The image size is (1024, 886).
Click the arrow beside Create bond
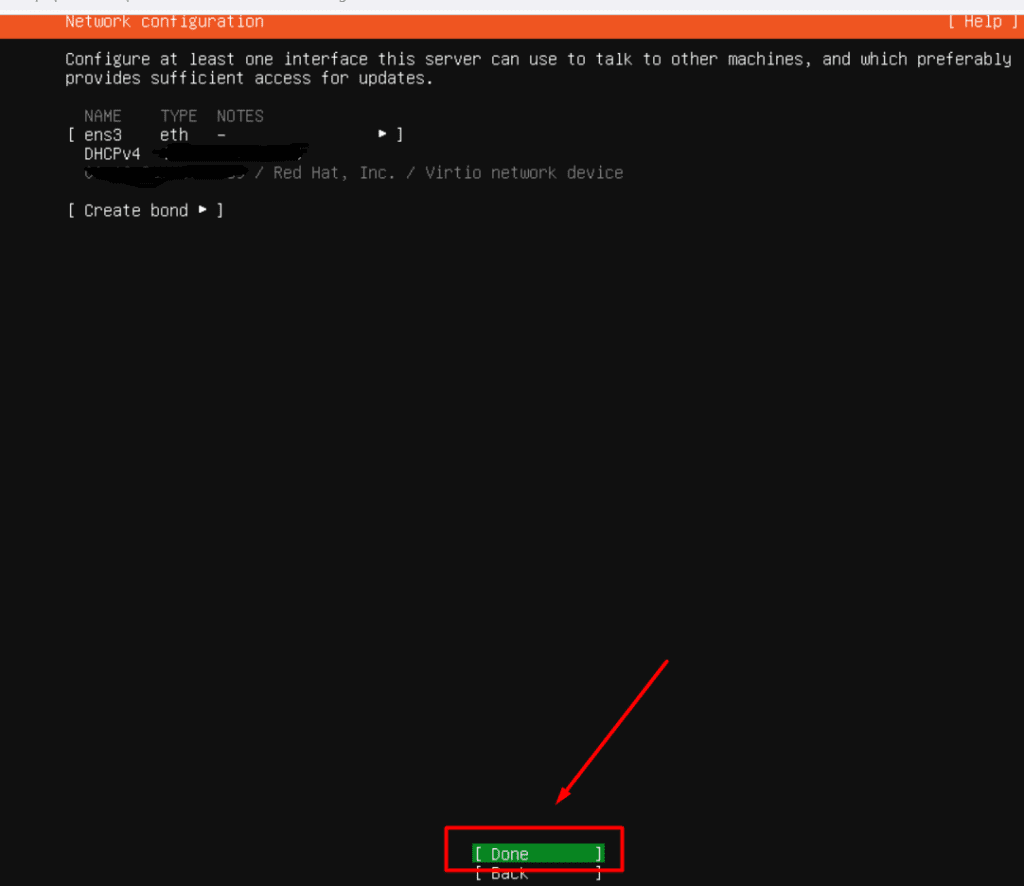click(203, 210)
